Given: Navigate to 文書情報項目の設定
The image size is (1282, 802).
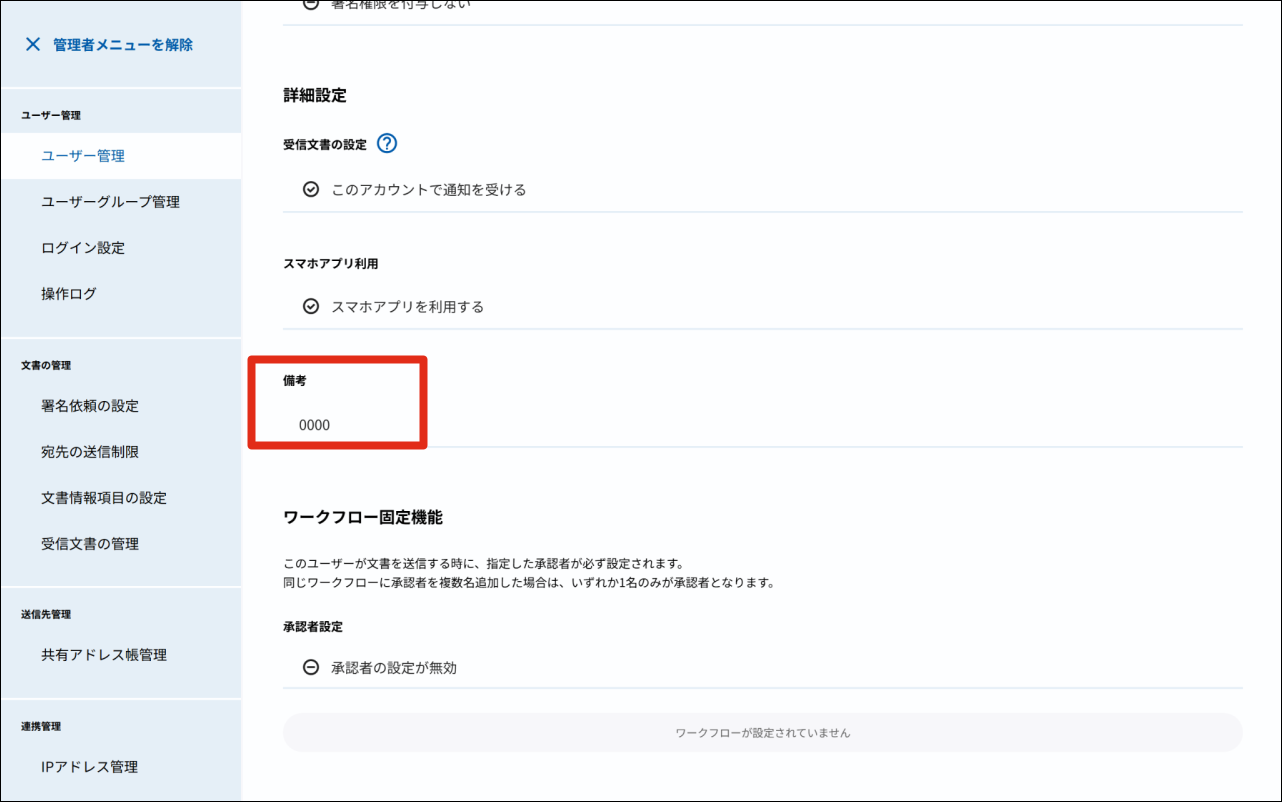Looking at the screenshot, I should [104, 498].
